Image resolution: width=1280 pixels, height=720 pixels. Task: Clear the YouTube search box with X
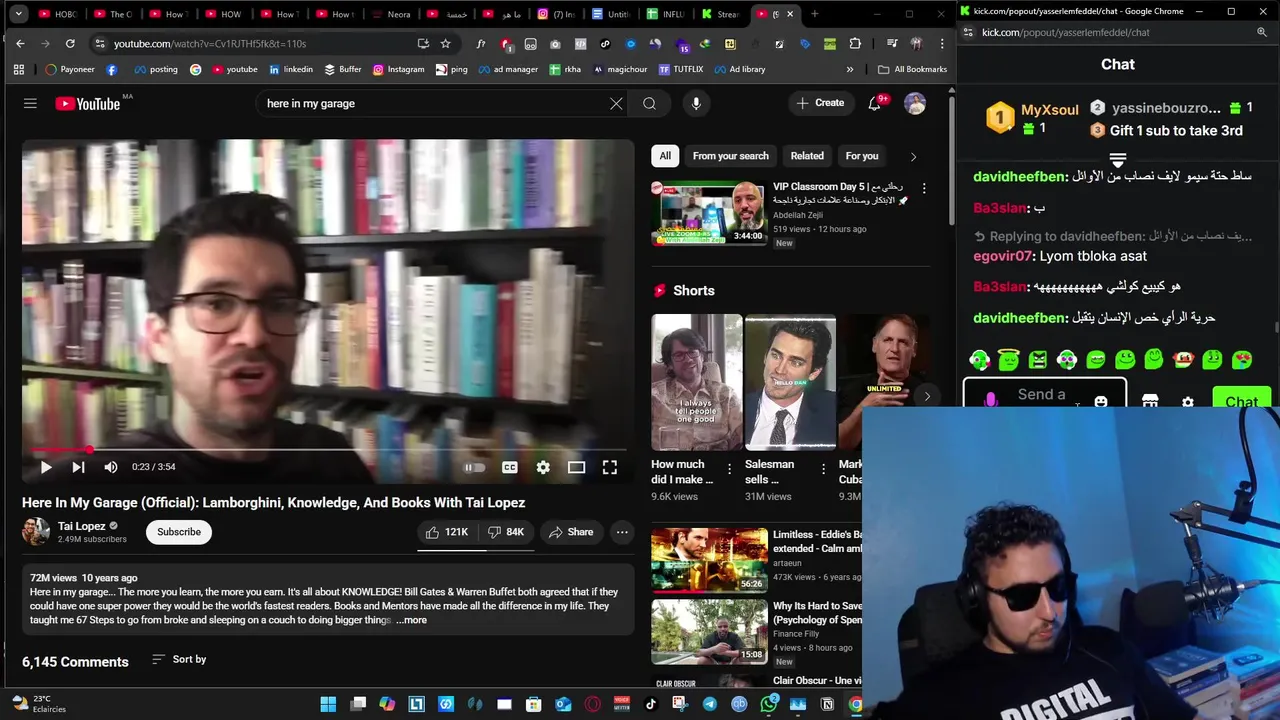point(616,103)
